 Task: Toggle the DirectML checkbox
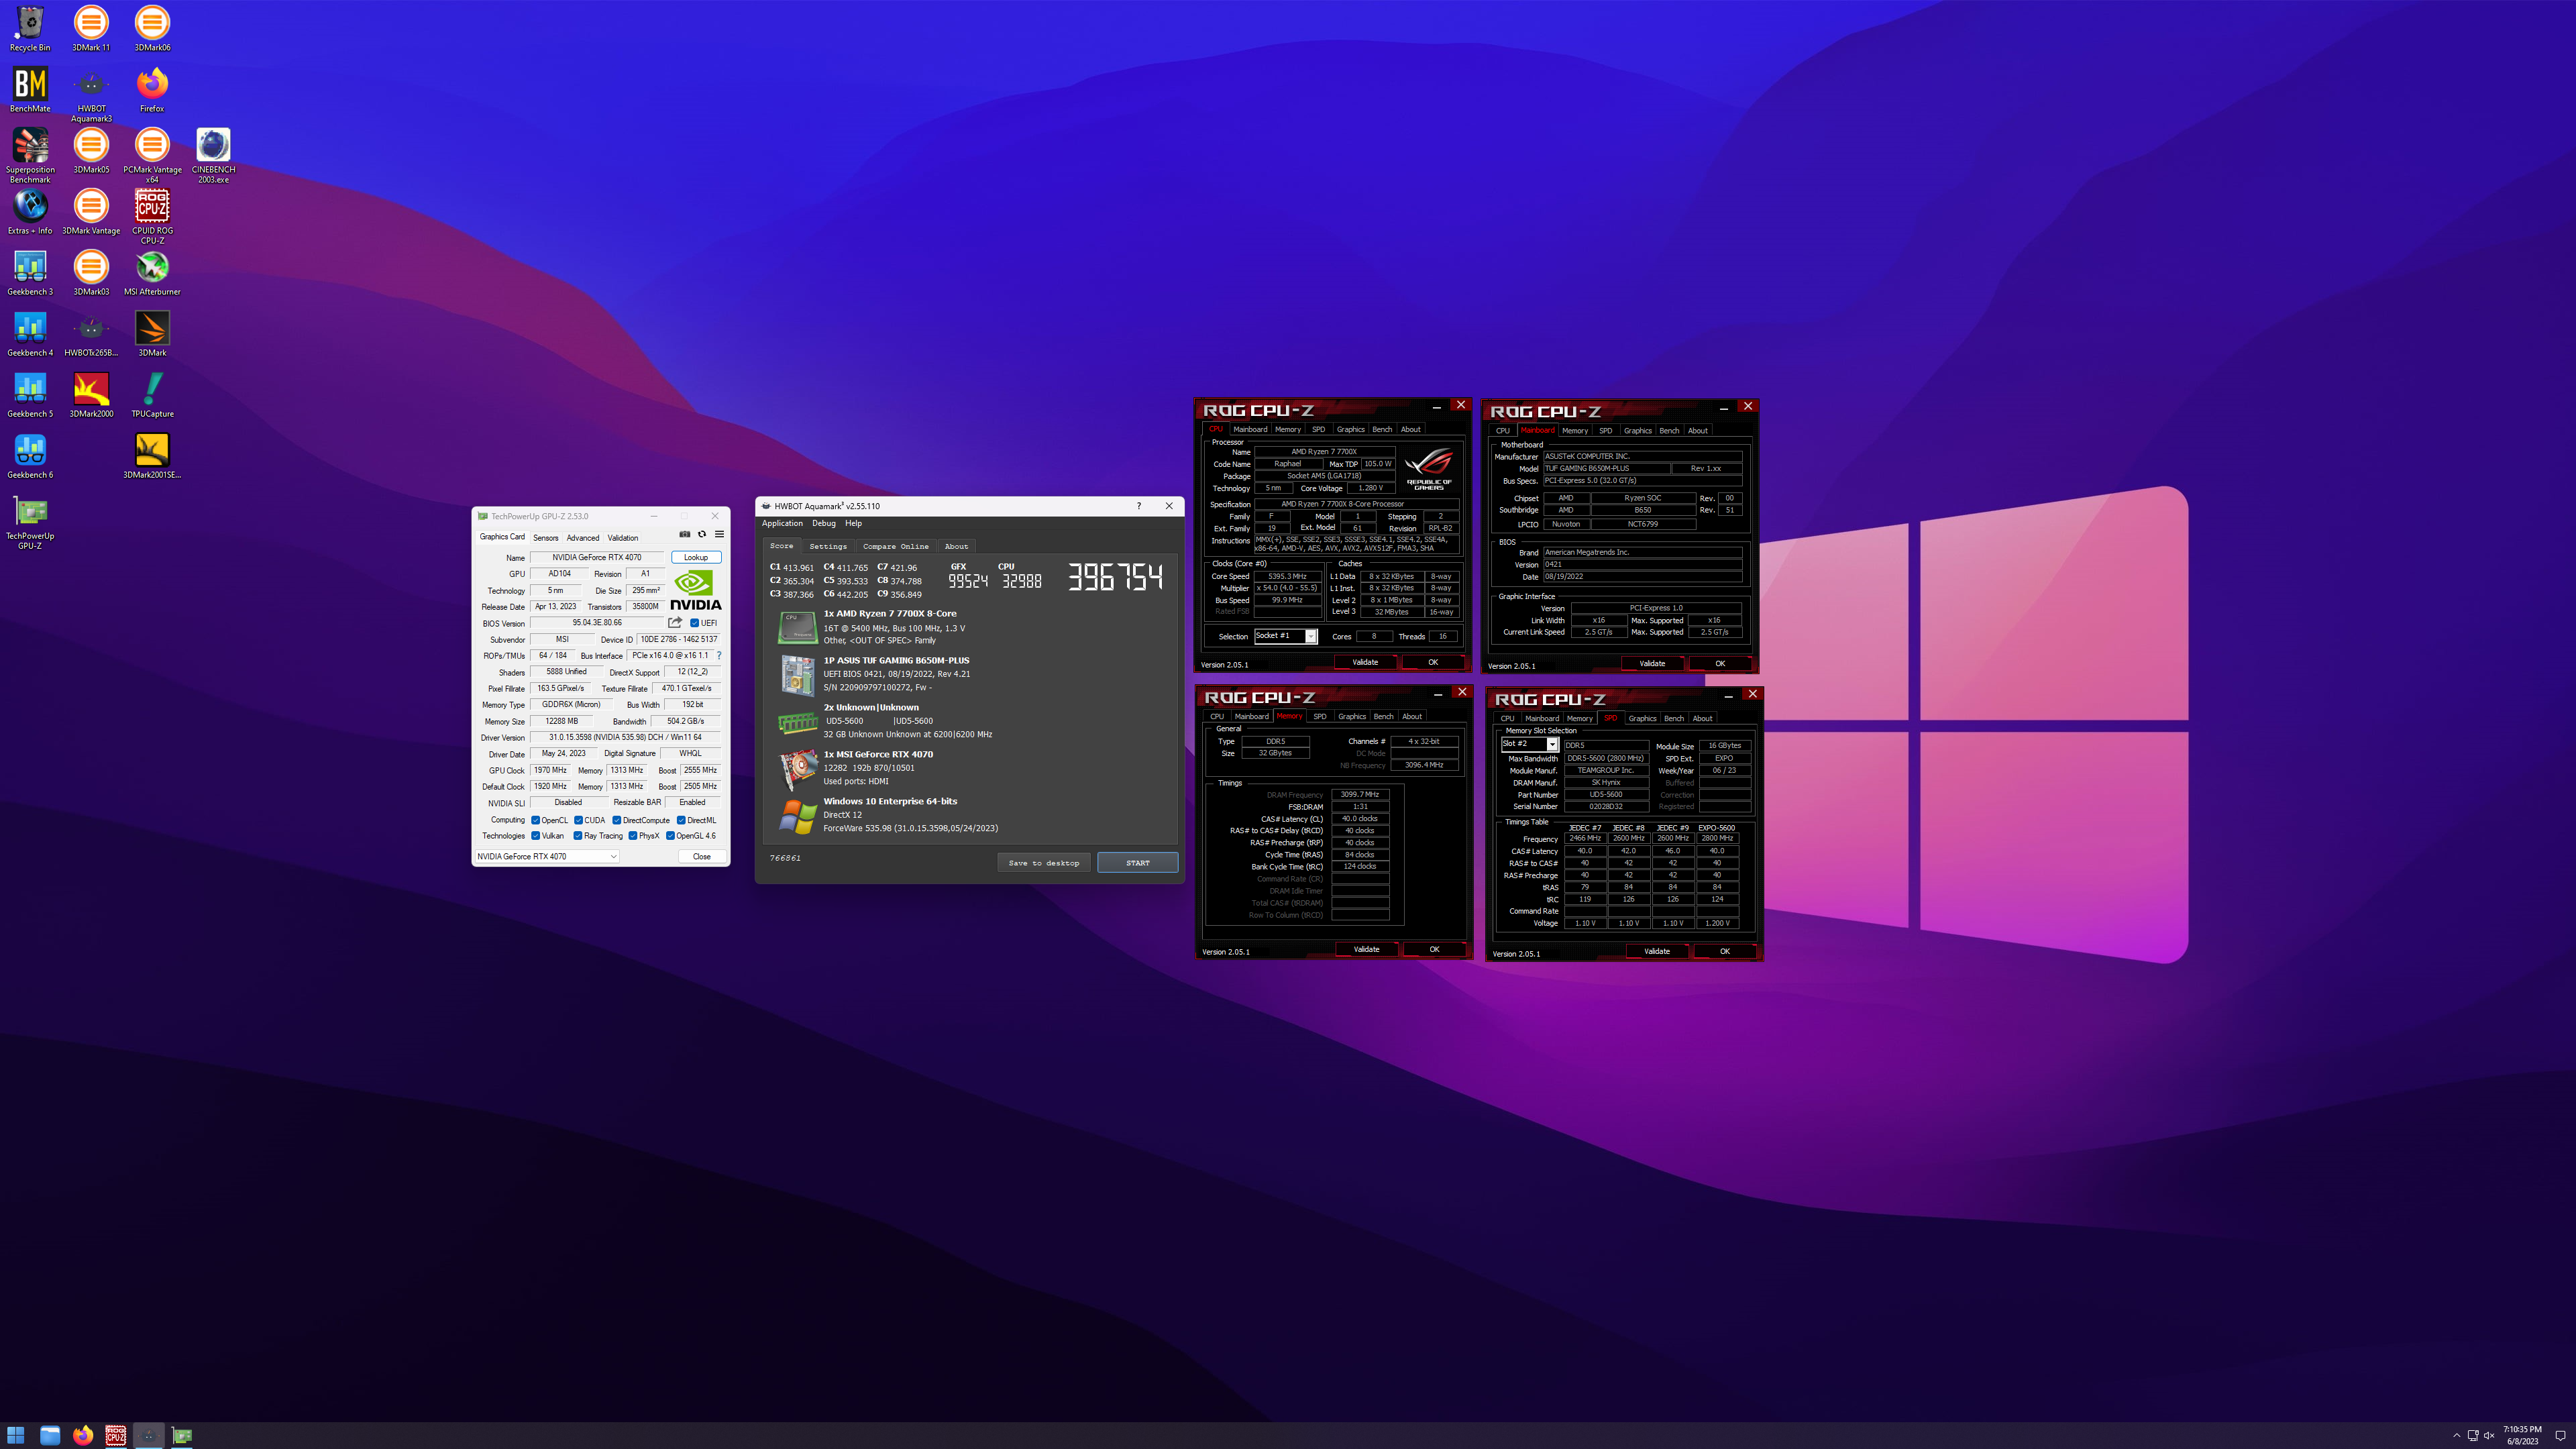tap(681, 820)
